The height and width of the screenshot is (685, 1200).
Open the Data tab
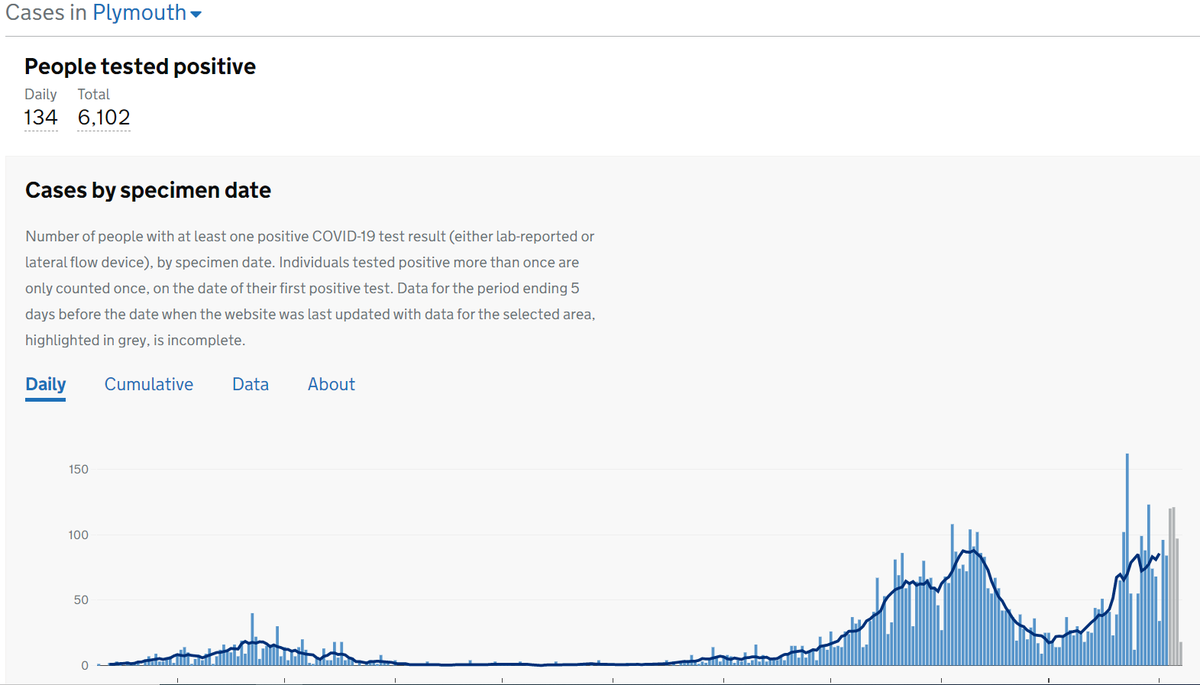pos(250,384)
